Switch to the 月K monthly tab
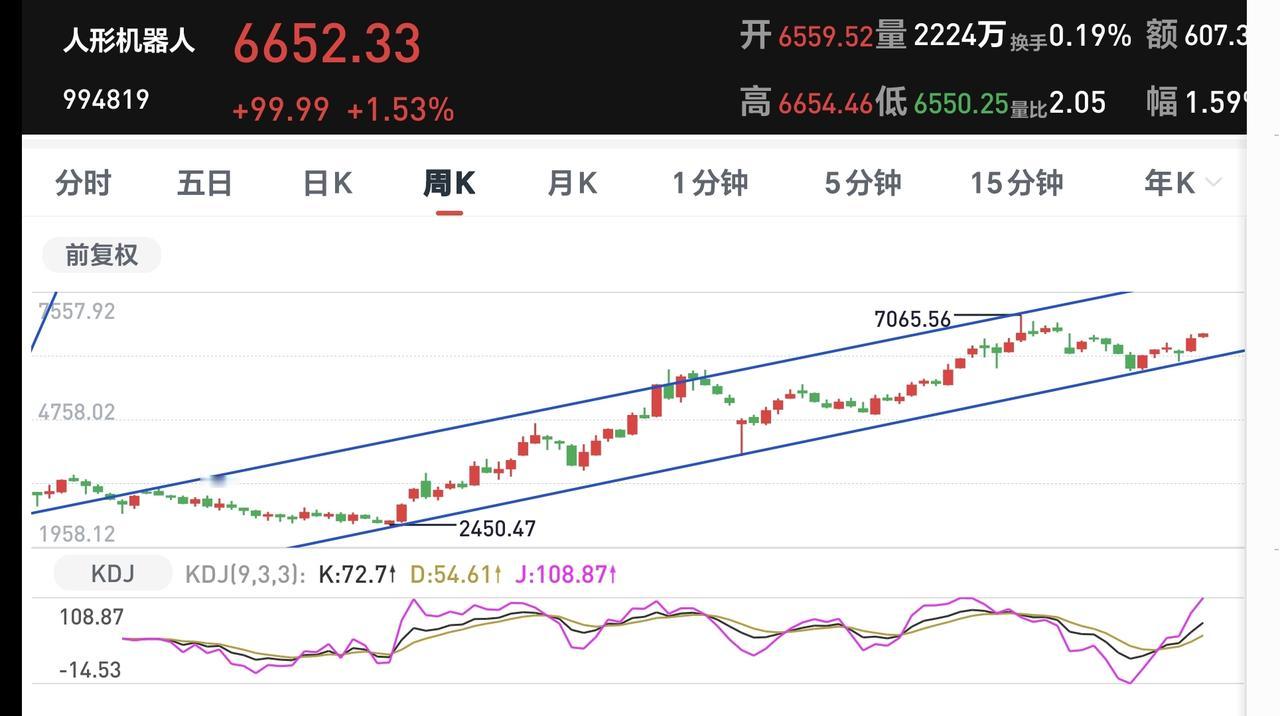Image resolution: width=1280 pixels, height=716 pixels. point(572,183)
